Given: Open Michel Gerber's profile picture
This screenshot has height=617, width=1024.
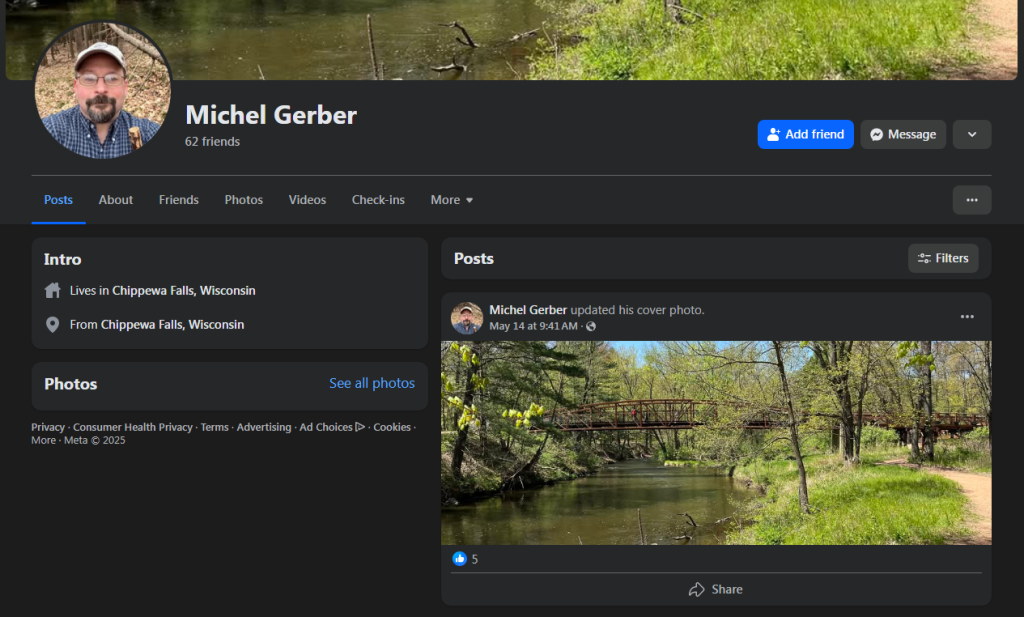Looking at the screenshot, I should click(x=103, y=91).
